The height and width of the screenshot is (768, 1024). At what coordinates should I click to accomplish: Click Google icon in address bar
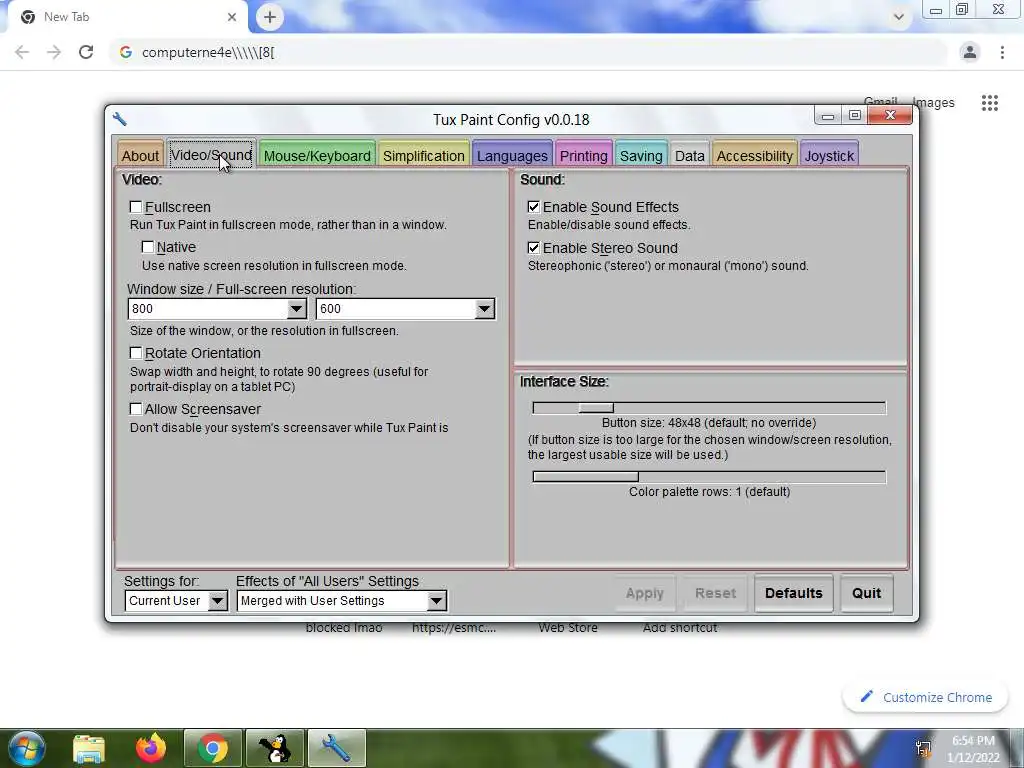pos(126,52)
